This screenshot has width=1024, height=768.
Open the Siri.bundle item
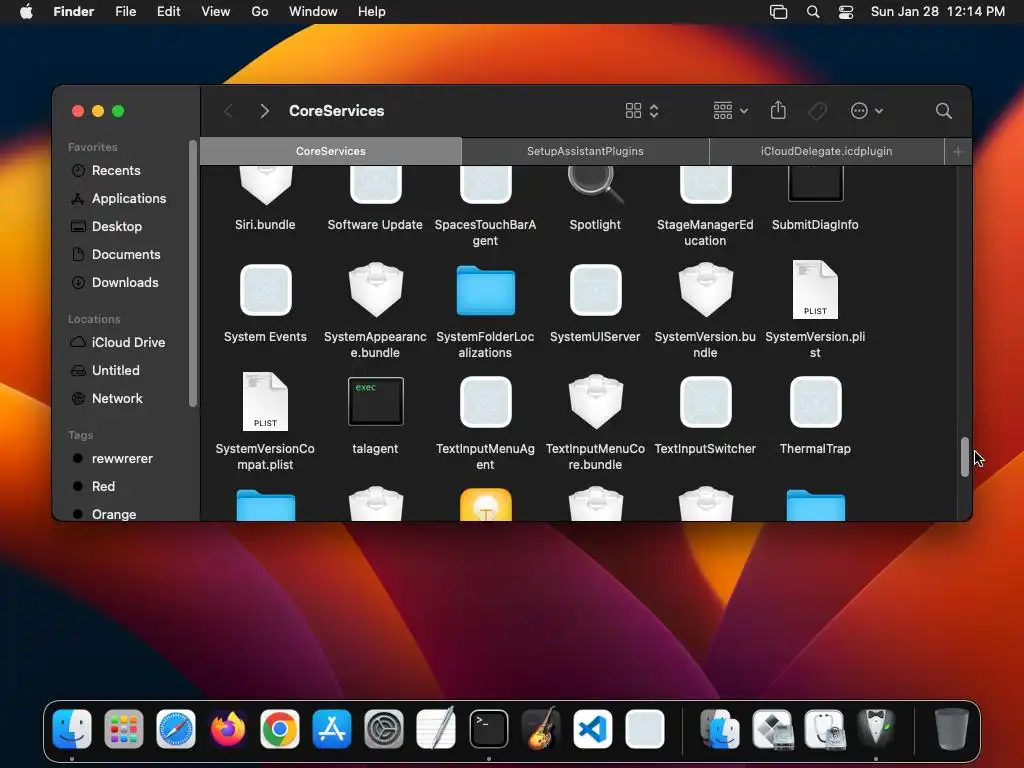[x=265, y=185]
